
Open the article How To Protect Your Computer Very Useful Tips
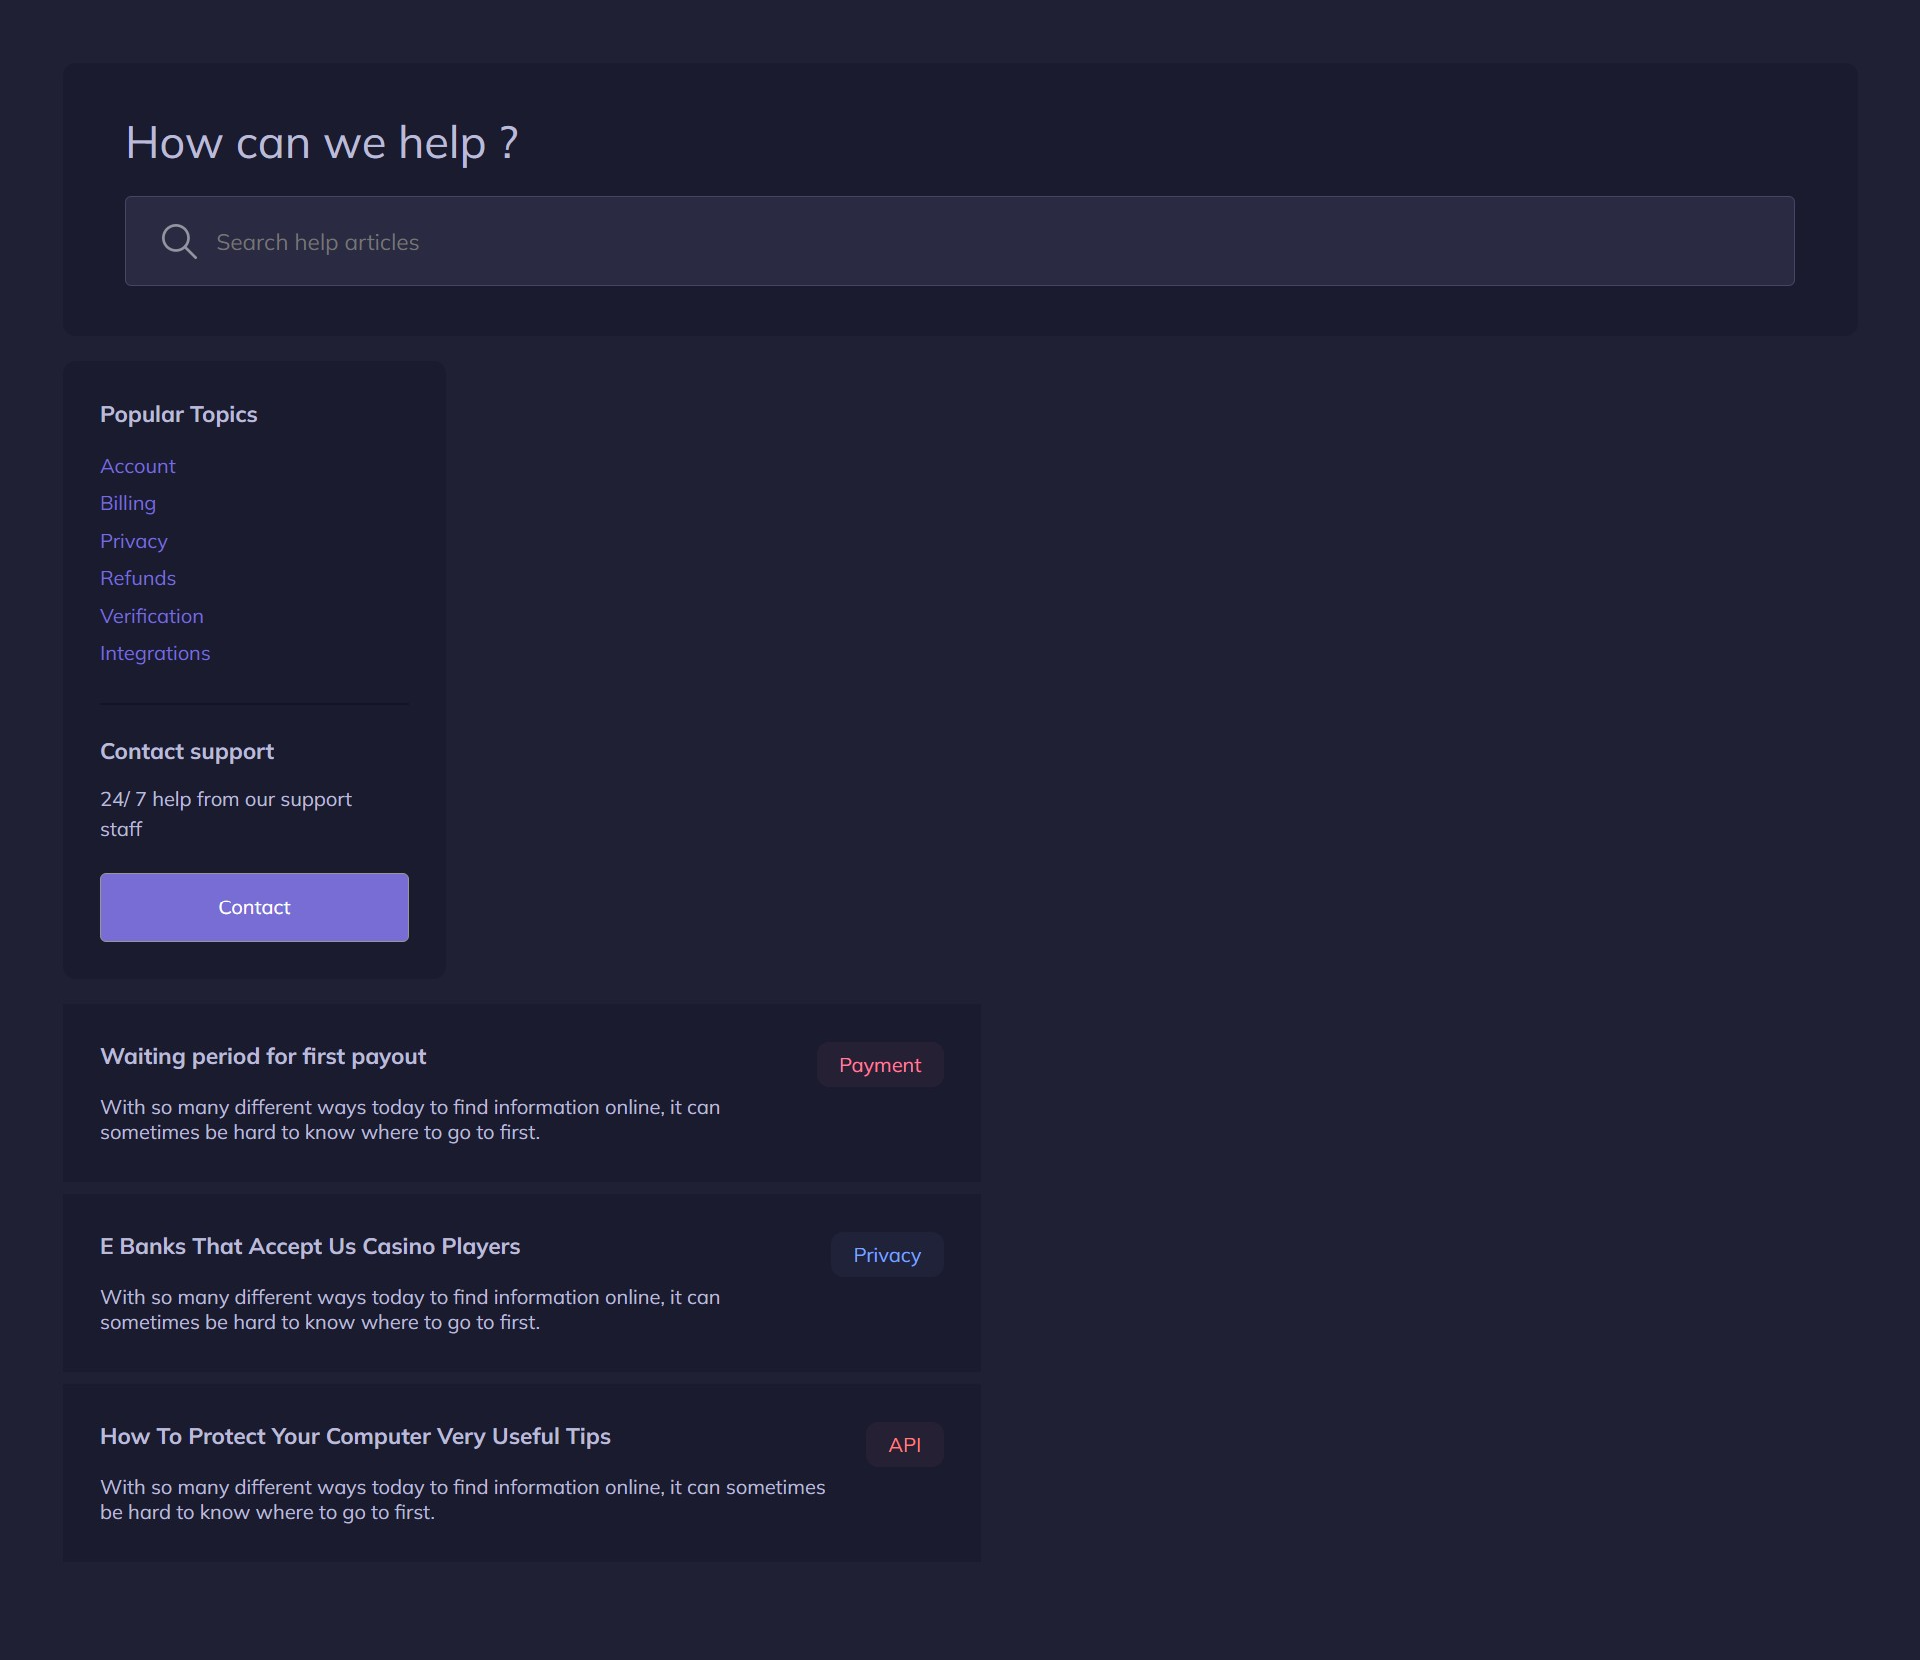[x=355, y=1436]
